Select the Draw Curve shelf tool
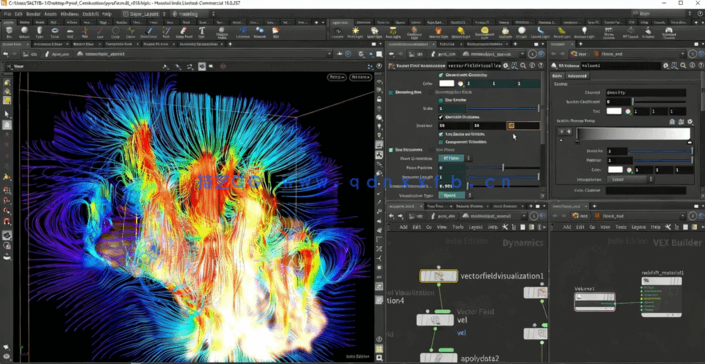This screenshot has height=364, width=705. [148, 32]
